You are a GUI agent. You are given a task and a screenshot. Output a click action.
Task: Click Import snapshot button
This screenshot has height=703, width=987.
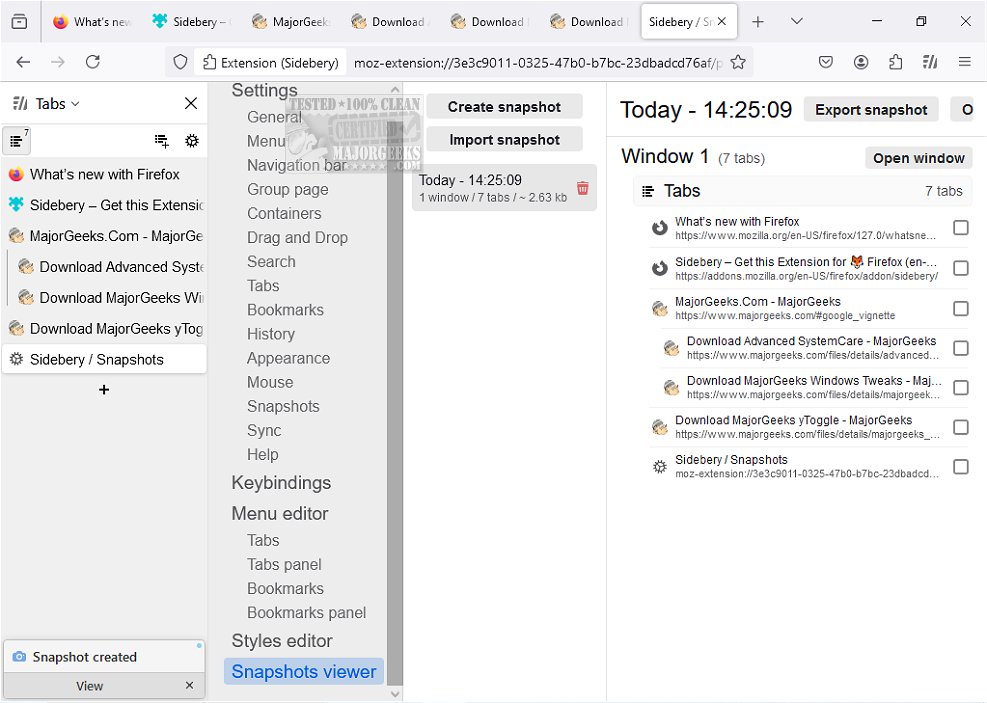(504, 140)
